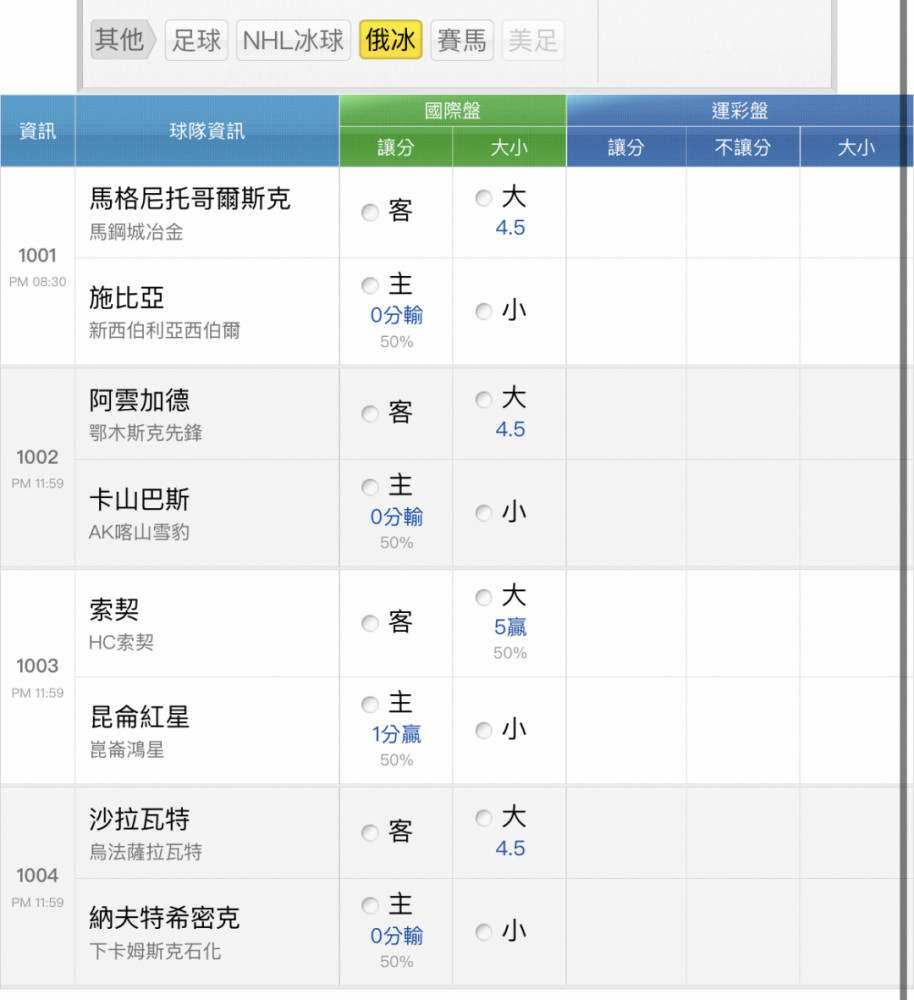914x1000 pixels.
Task: Click 卡山巴斯 team name
Action: 139,499
